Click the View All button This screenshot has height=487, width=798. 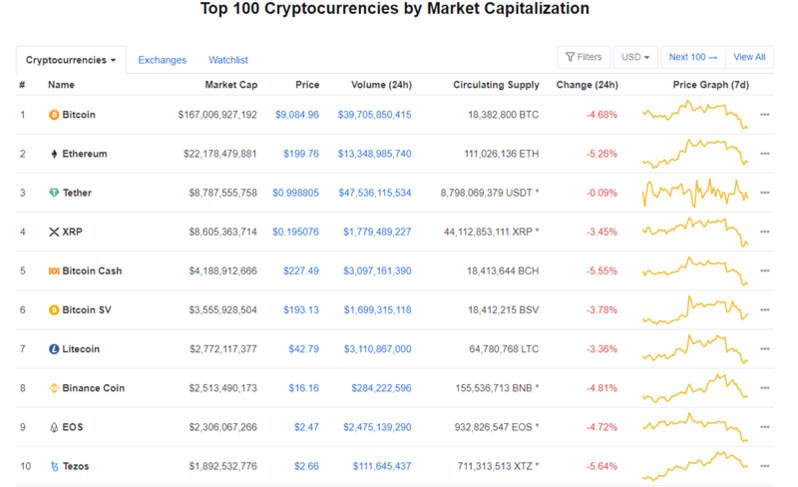pos(749,57)
